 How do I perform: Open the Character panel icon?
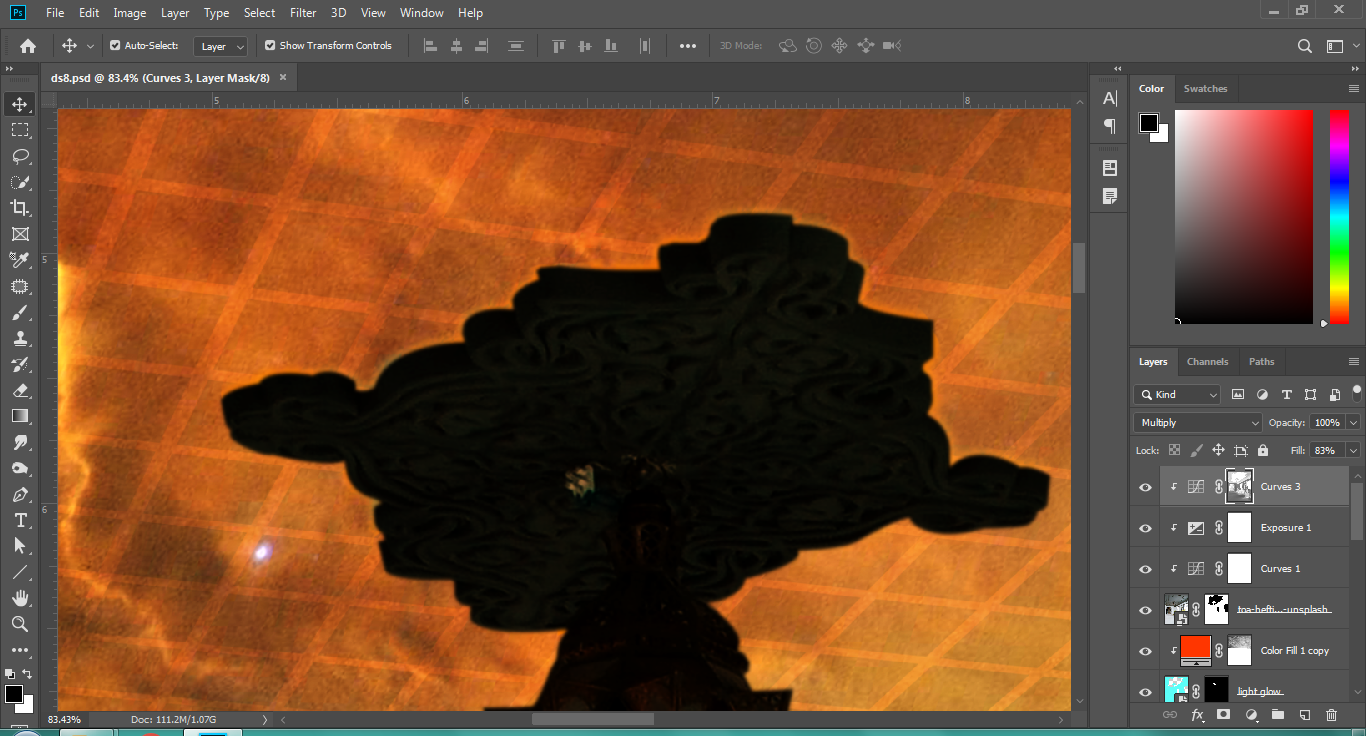pyautogui.click(x=1109, y=98)
